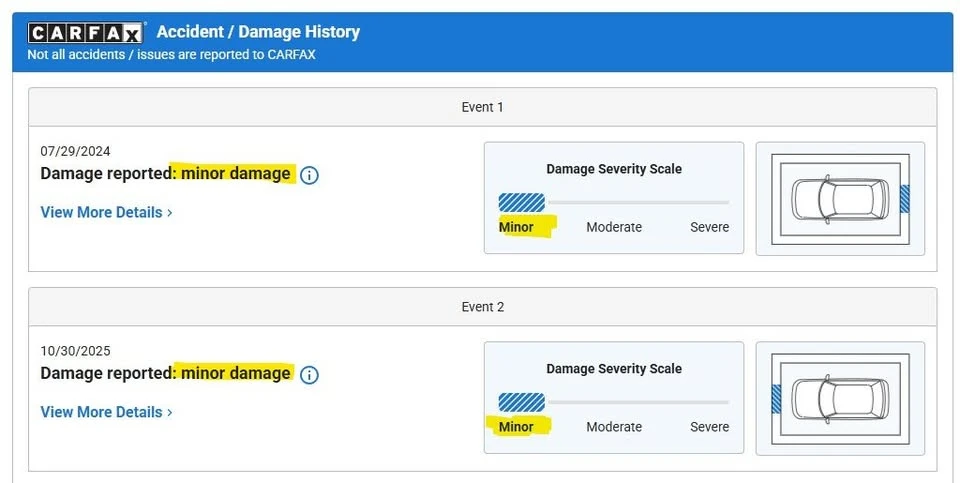960x483 pixels.
Task: Click Event 2 car damage location diagram
Action: [840, 399]
